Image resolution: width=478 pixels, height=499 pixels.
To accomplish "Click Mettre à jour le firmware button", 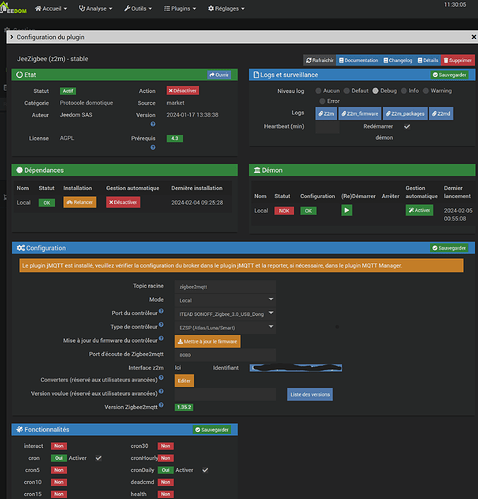I will [207, 341].
